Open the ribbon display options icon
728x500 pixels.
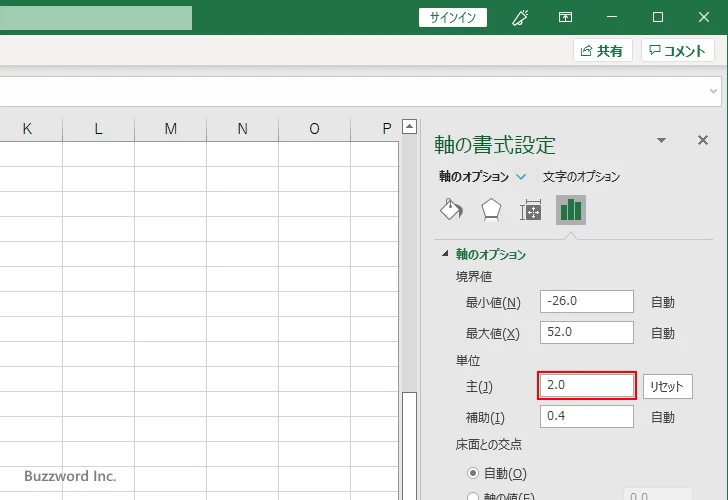(565, 17)
